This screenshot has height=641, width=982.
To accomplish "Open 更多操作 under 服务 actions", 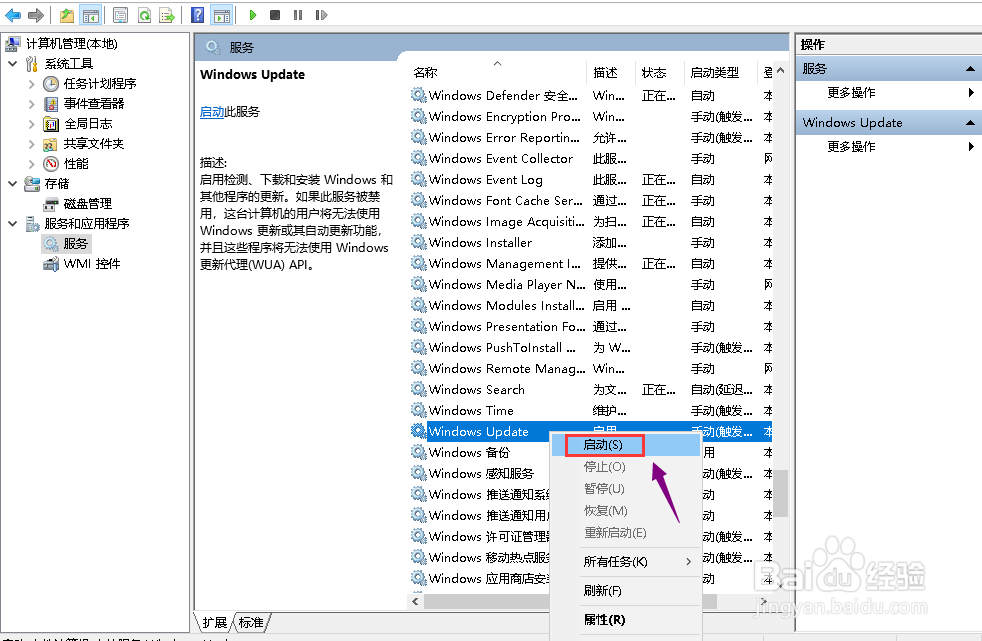I will [851, 93].
